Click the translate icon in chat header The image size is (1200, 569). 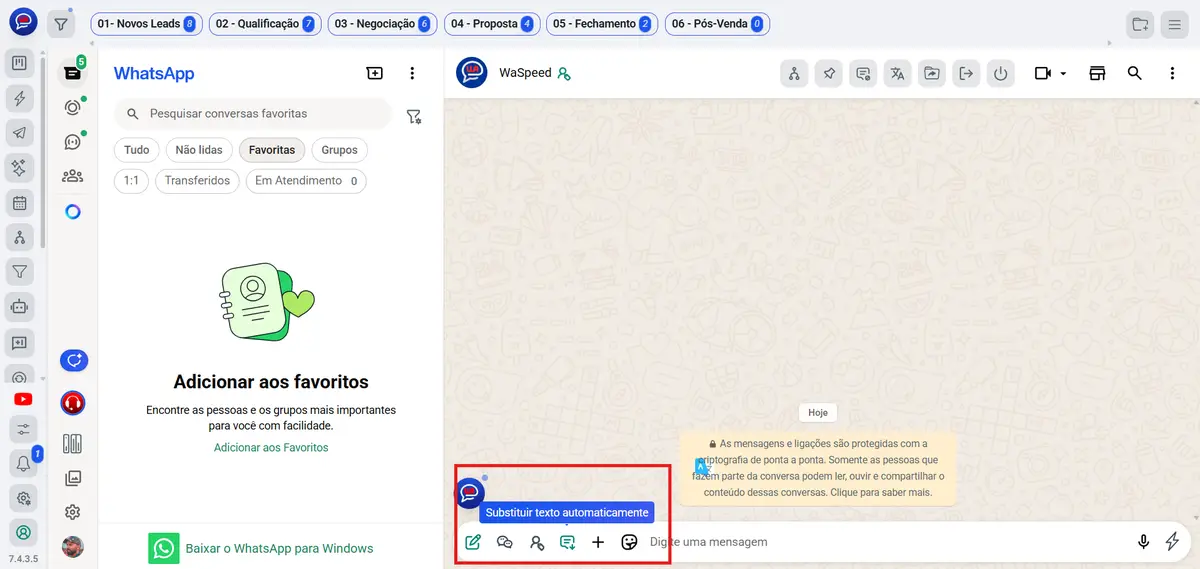pyautogui.click(x=898, y=73)
